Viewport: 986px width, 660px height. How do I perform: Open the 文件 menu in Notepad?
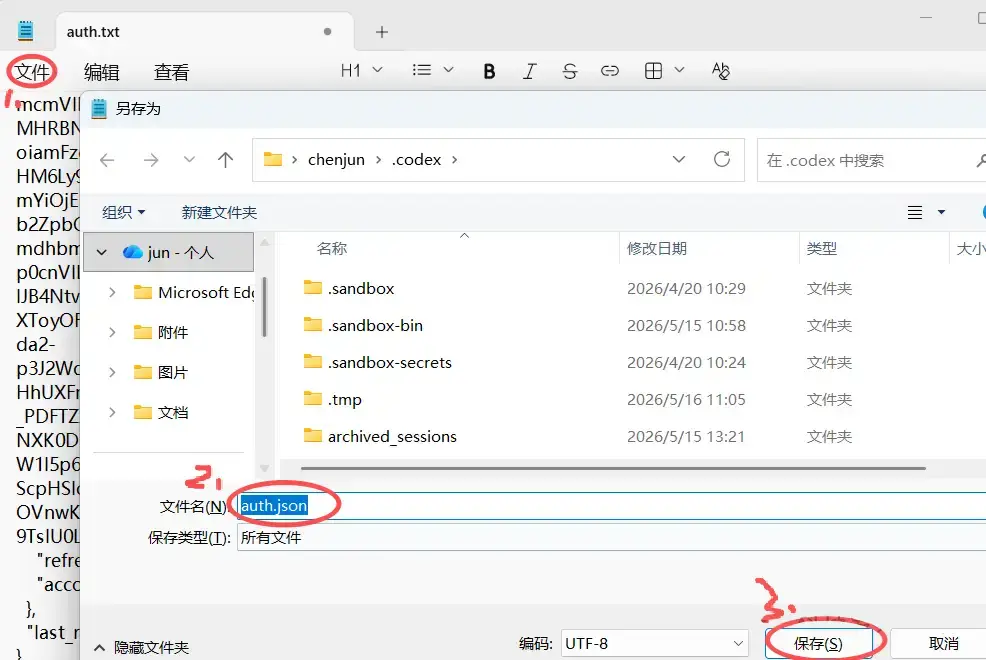(32, 72)
